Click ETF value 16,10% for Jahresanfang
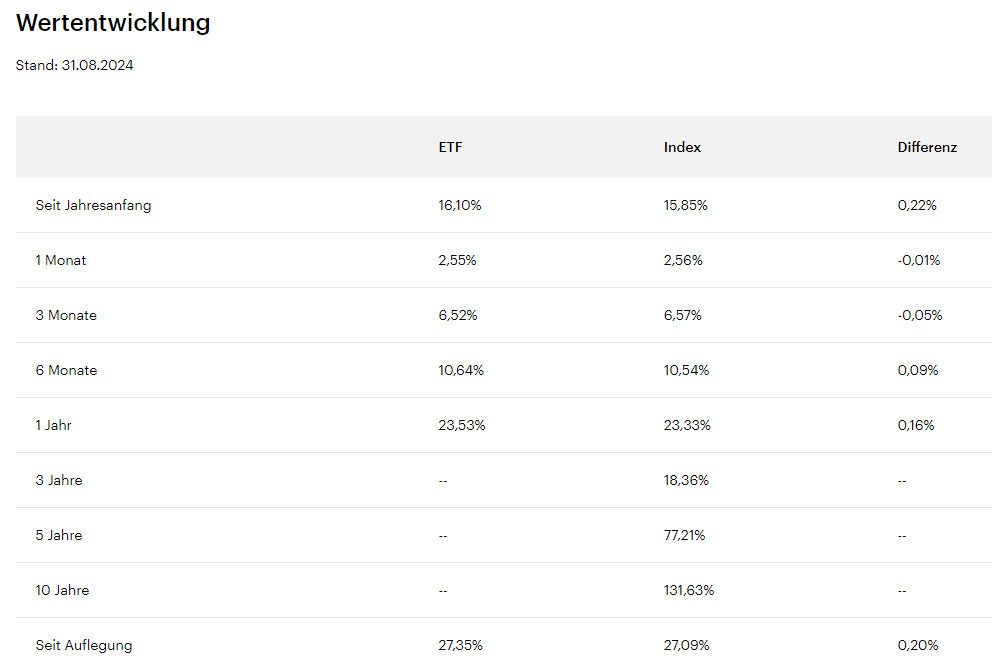The width and height of the screenshot is (992, 670). point(460,205)
